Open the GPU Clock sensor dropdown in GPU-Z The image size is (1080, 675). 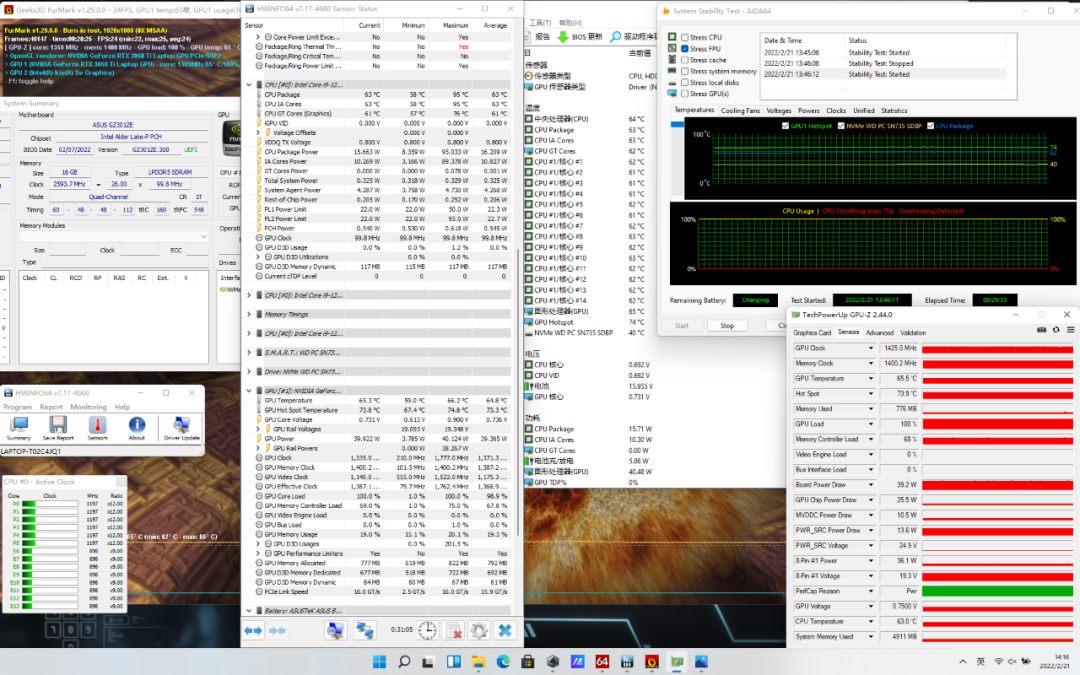tap(871, 349)
